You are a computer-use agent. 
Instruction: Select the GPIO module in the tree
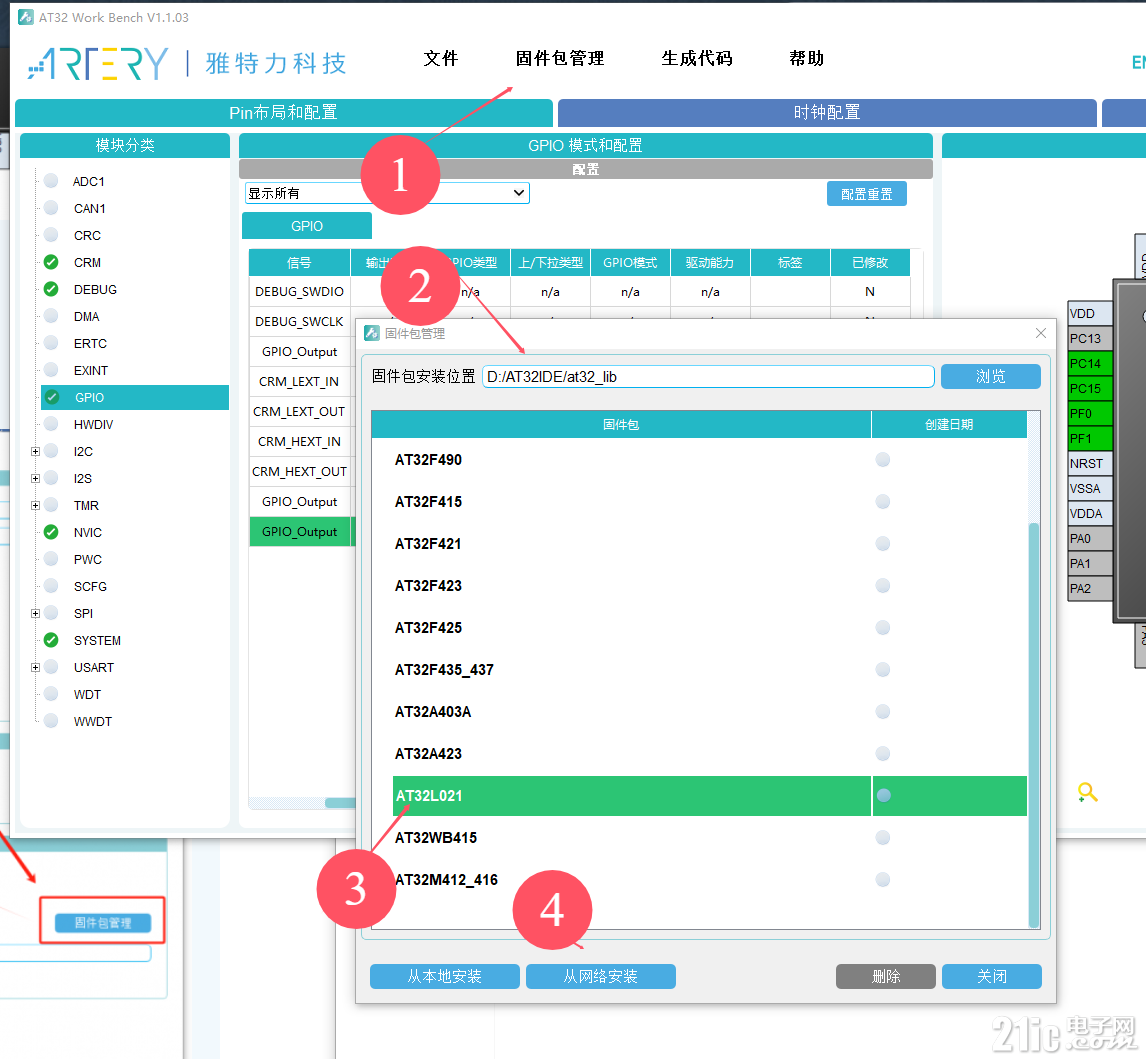[x=135, y=398]
